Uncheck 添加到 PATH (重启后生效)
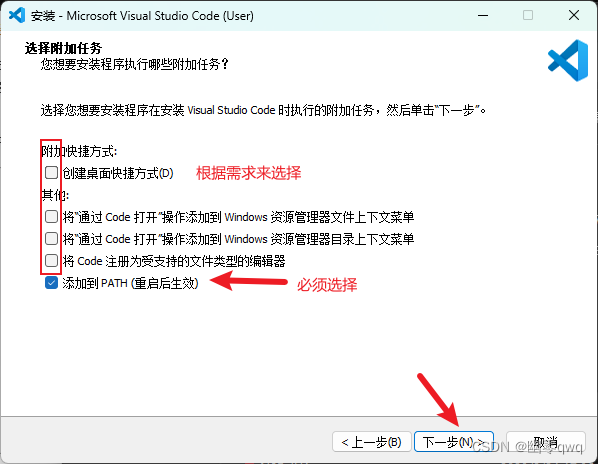 (x=51, y=283)
